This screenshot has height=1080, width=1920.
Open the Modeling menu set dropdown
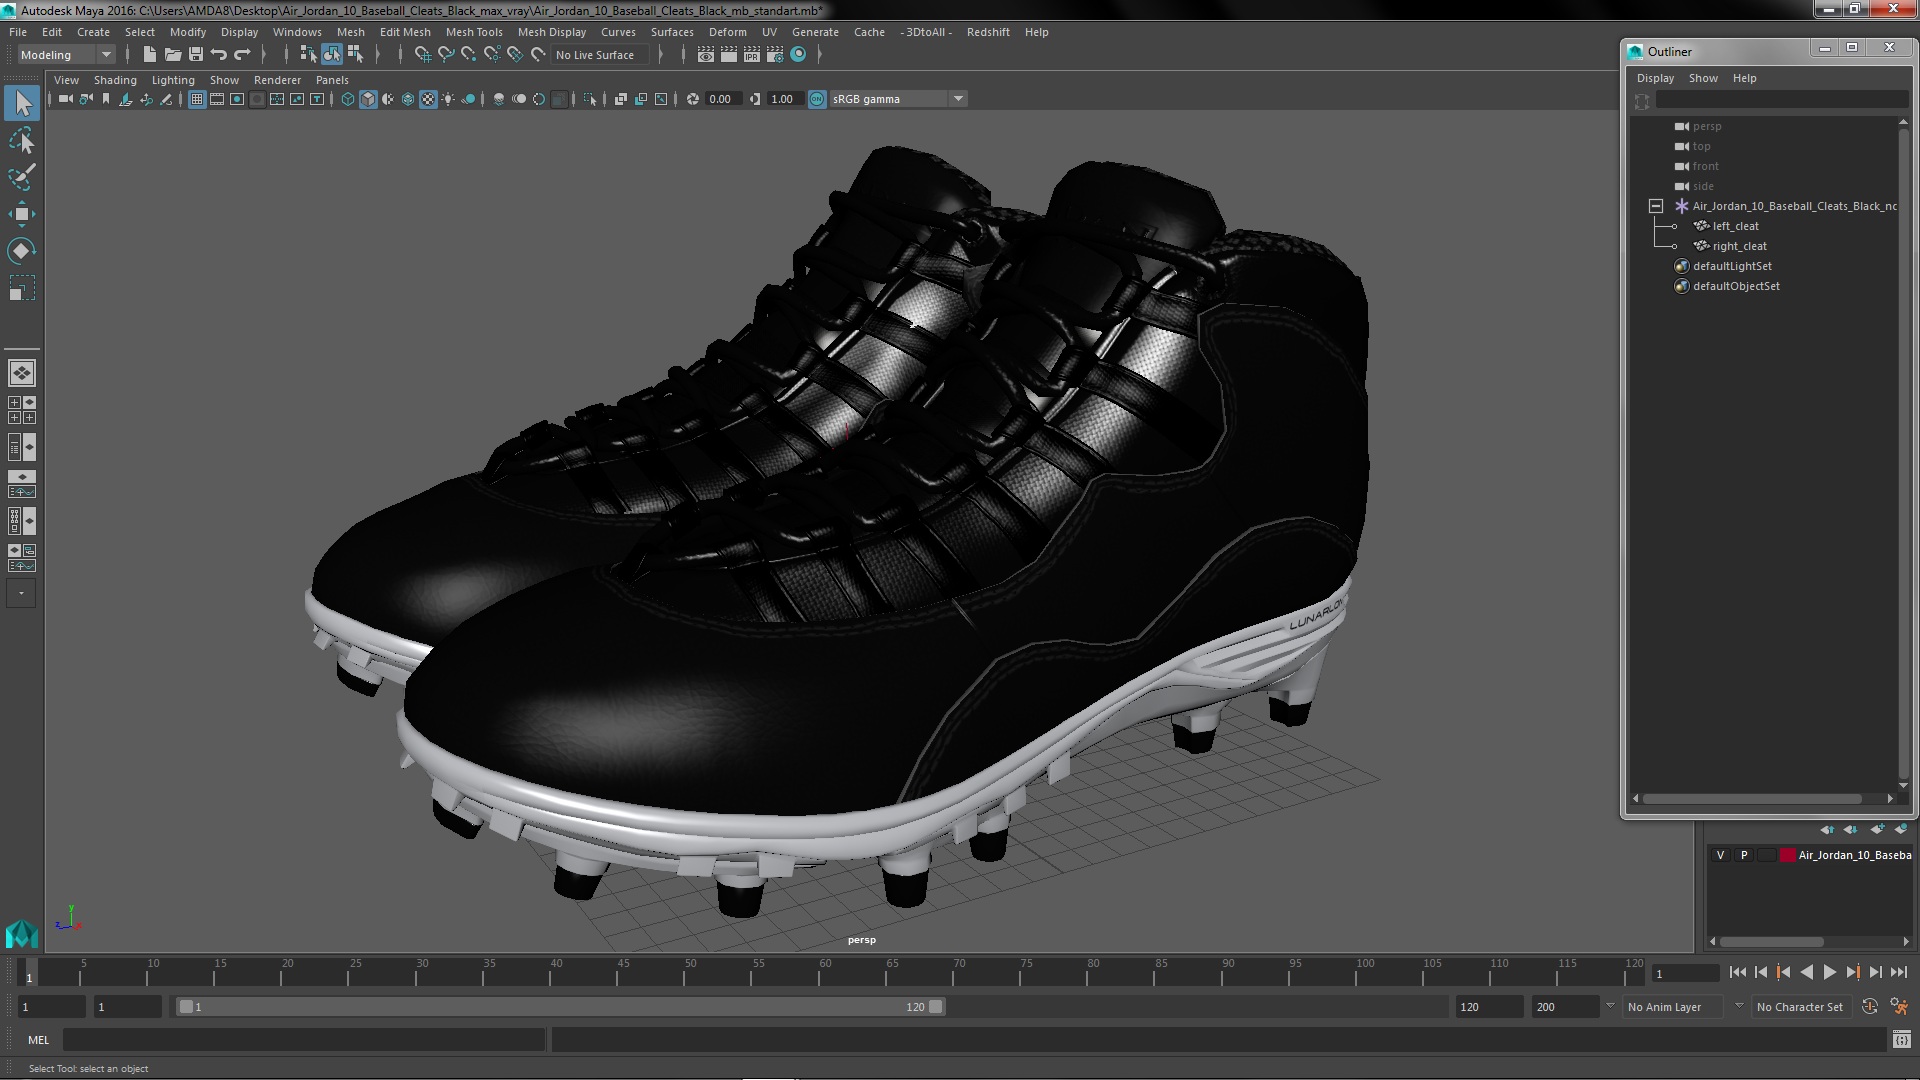point(67,55)
